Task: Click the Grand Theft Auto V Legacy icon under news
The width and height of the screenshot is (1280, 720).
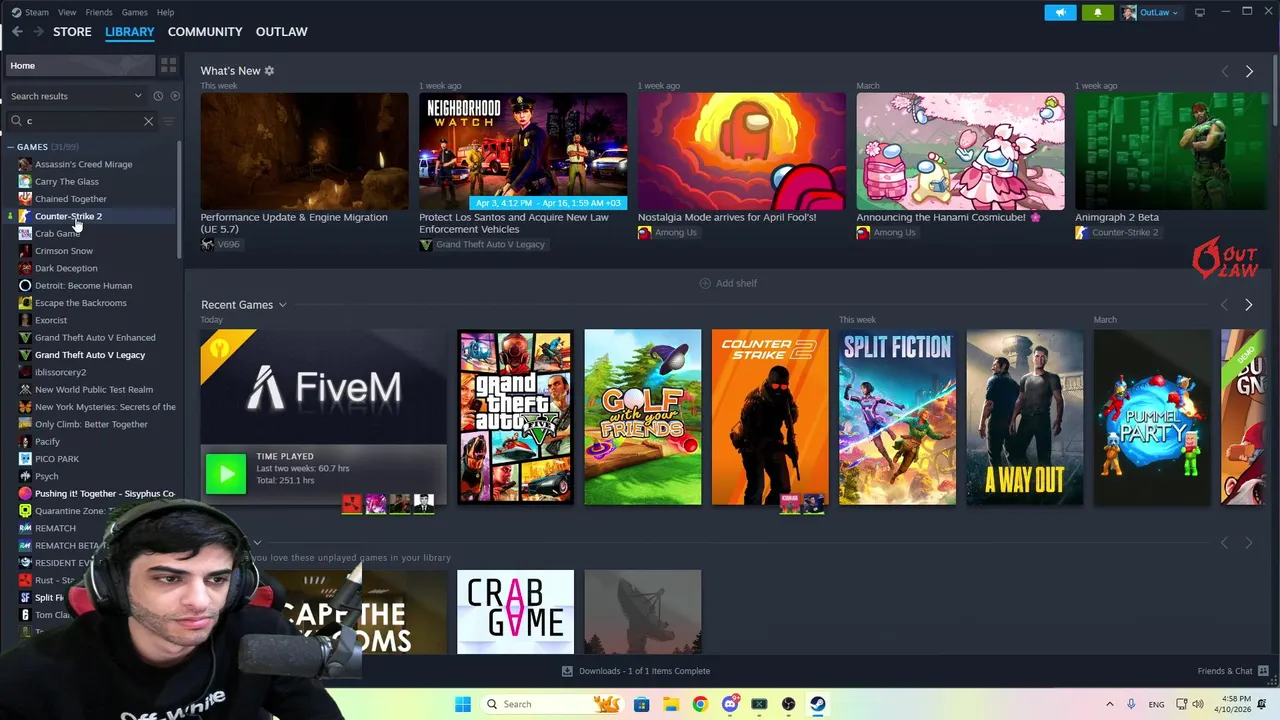Action: click(425, 244)
